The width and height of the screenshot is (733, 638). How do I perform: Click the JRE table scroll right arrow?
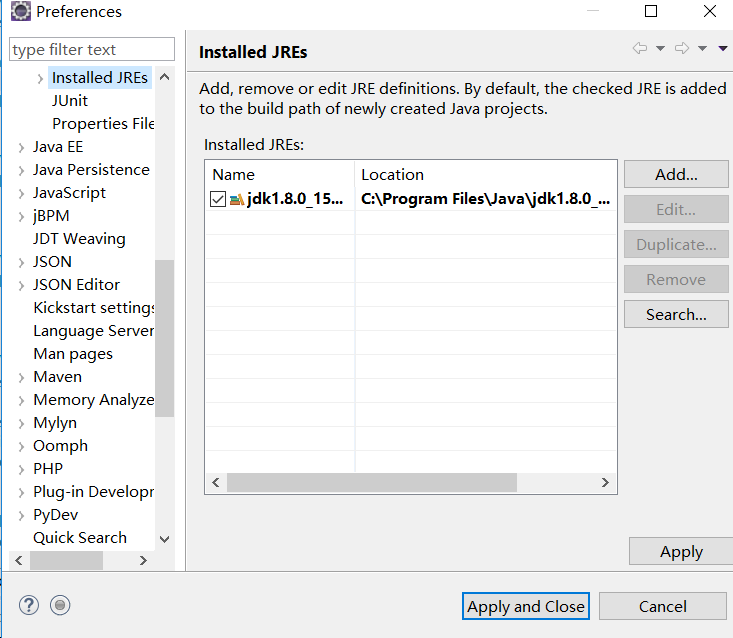605,482
